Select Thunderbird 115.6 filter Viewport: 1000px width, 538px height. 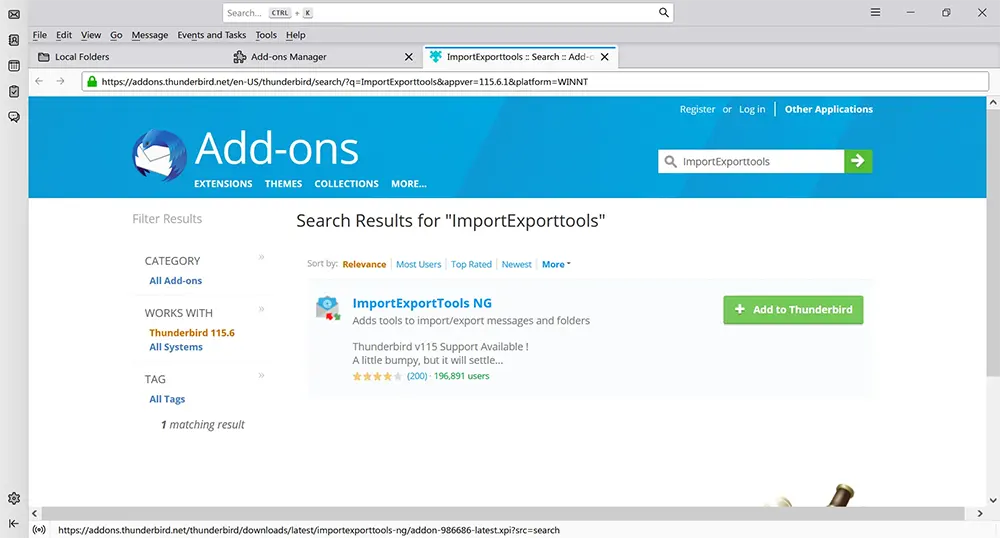(192, 333)
